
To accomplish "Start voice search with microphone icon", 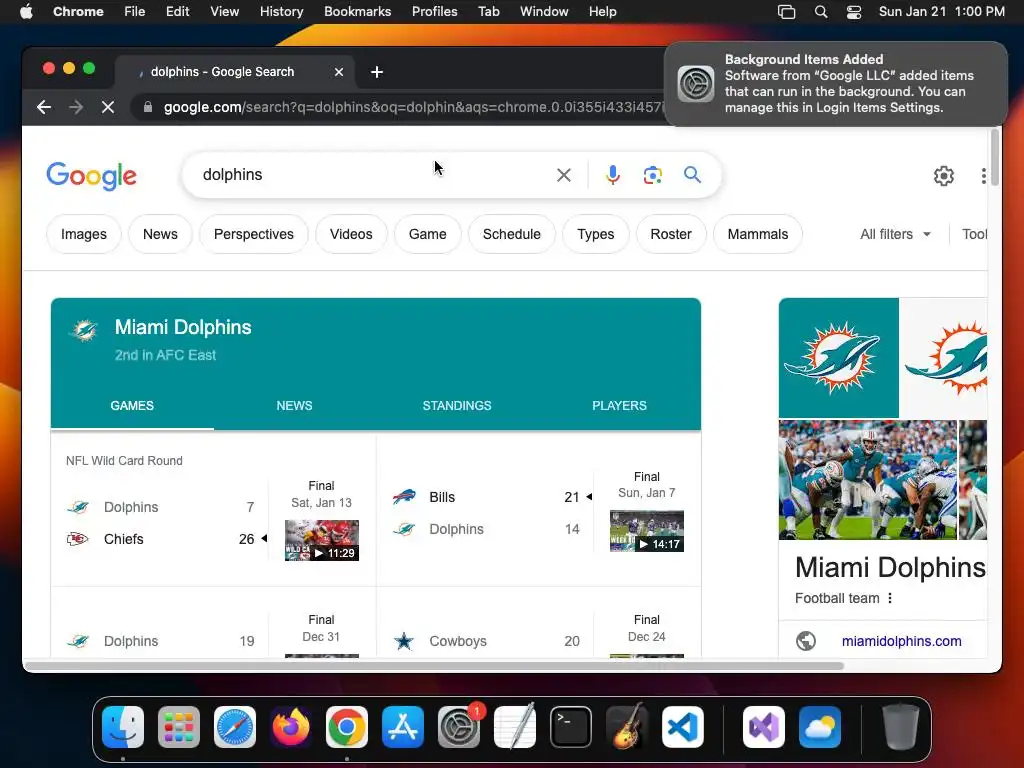I will 613,175.
